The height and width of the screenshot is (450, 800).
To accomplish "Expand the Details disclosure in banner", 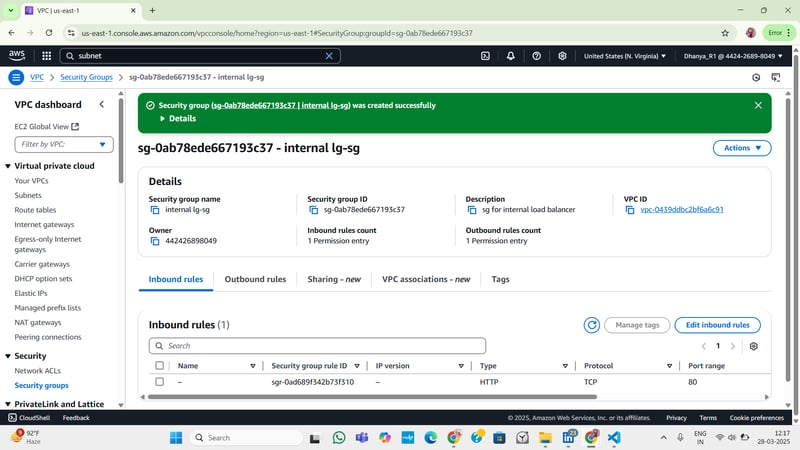I will (x=178, y=118).
